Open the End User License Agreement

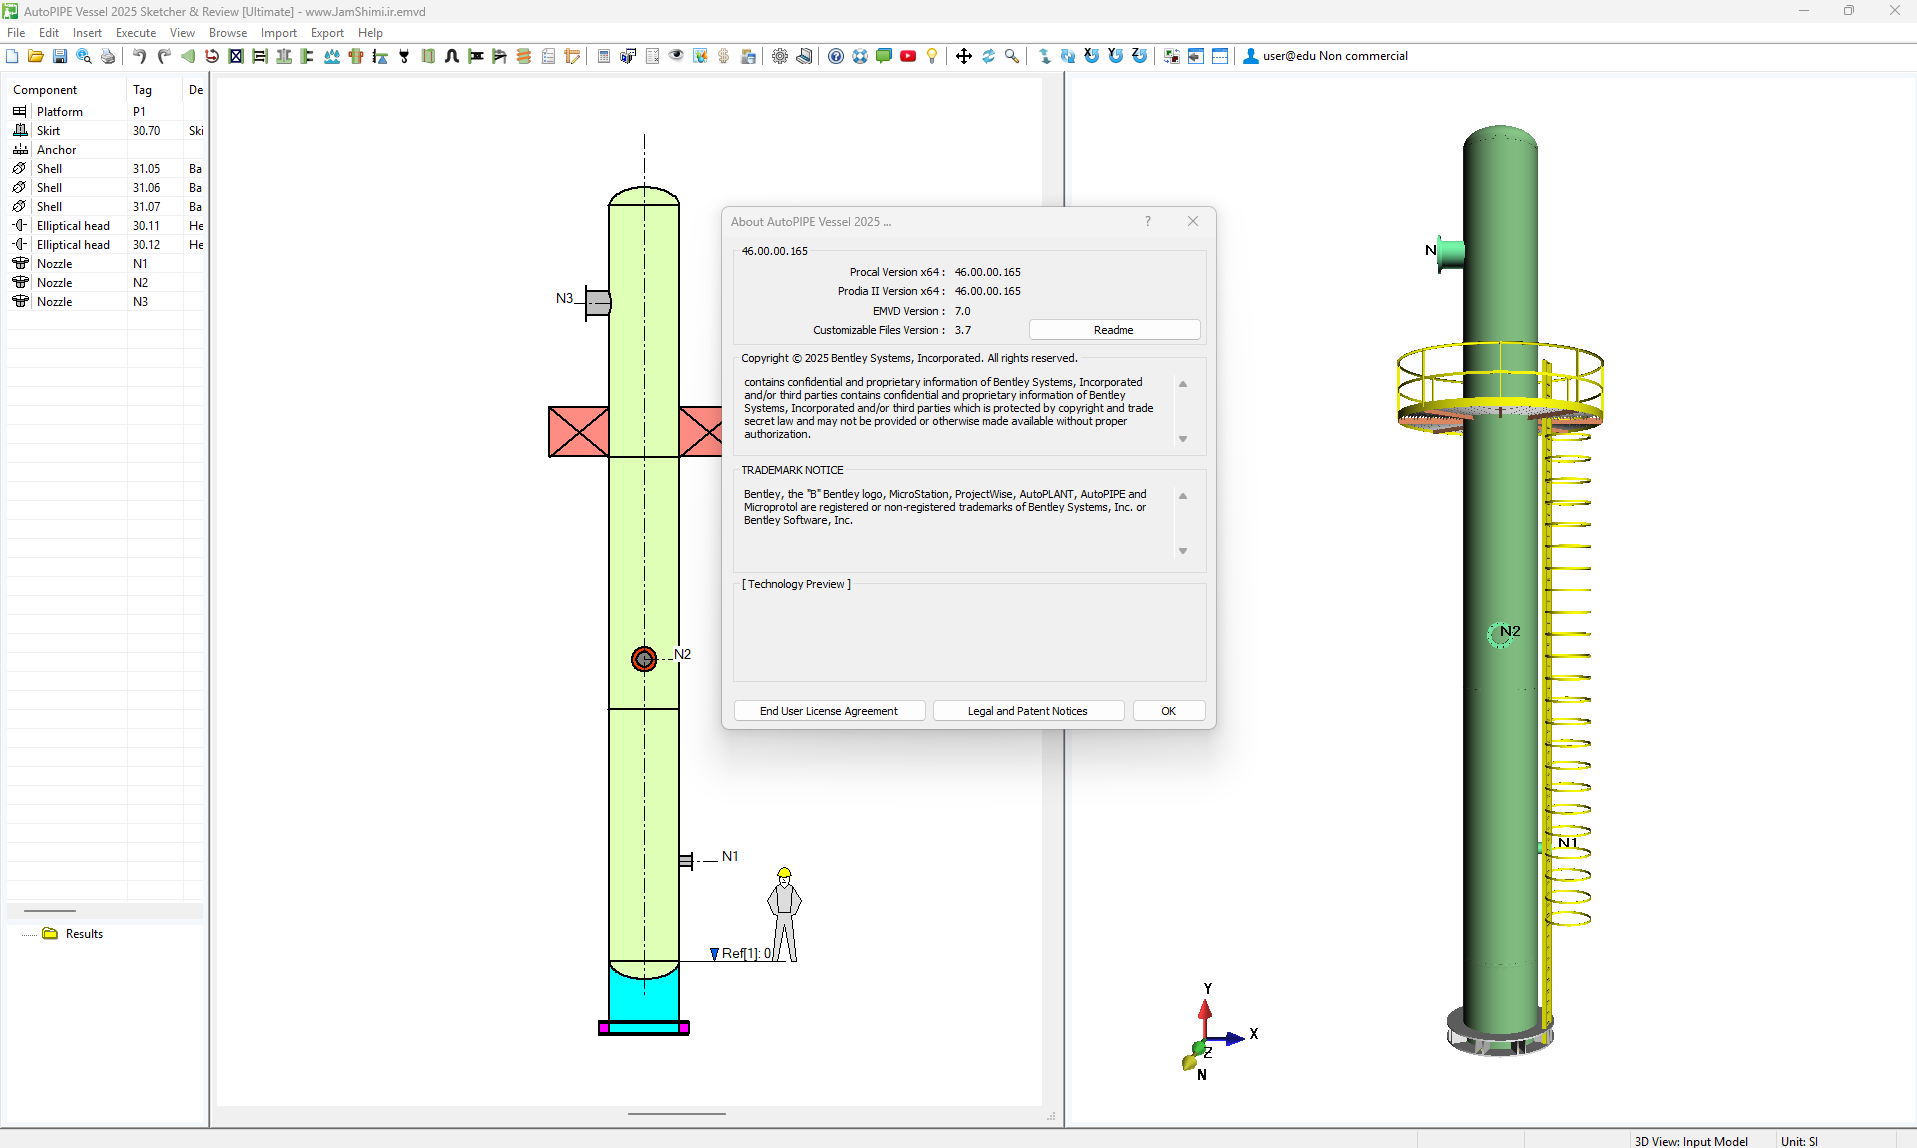pyautogui.click(x=828, y=711)
